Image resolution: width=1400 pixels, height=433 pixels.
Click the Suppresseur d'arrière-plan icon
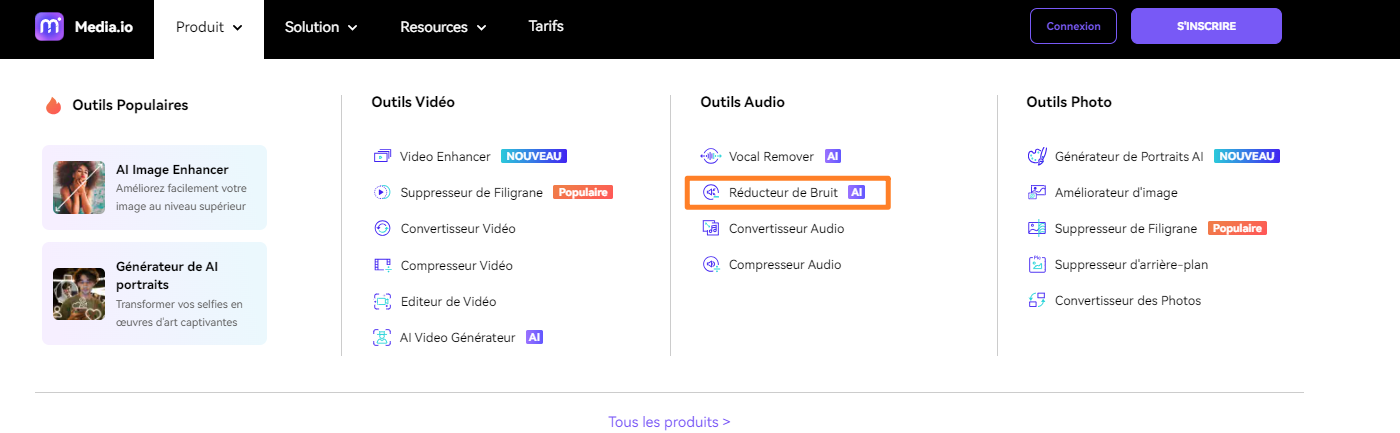[1037, 265]
